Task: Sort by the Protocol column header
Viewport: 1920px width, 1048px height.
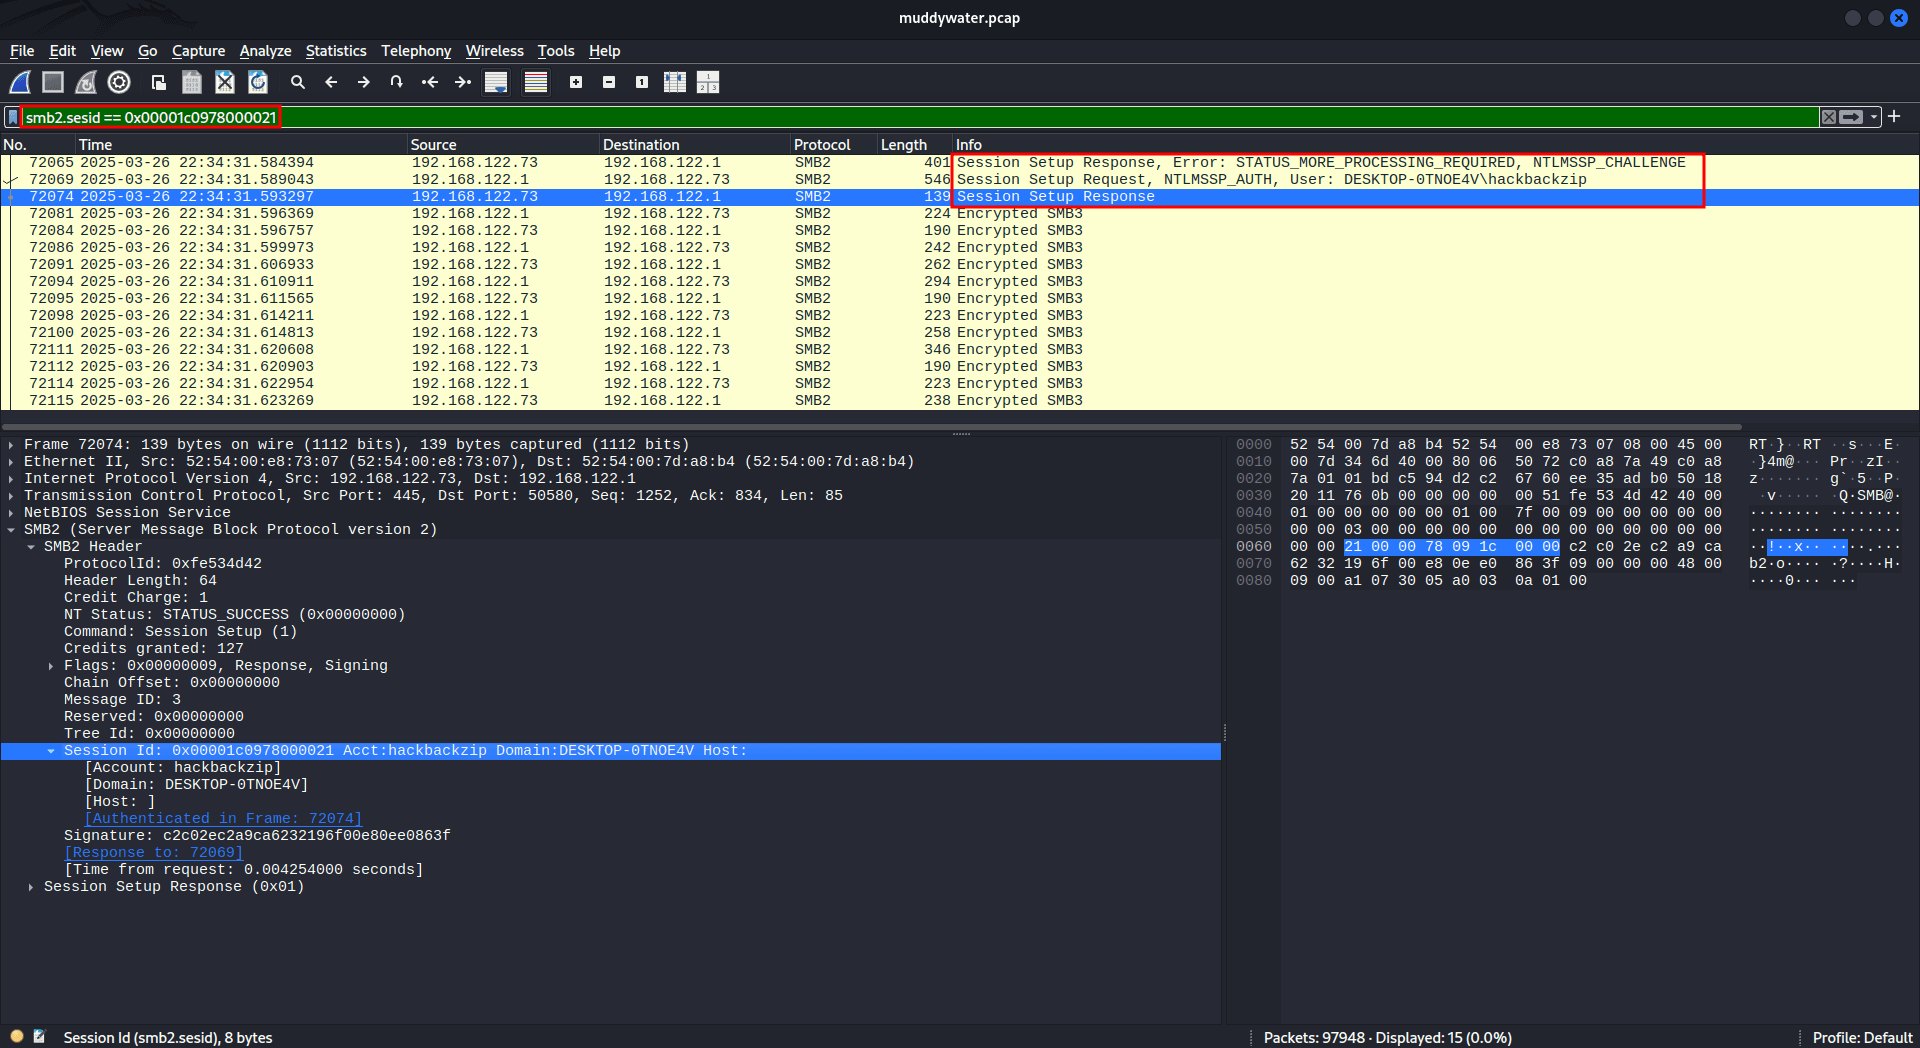Action: [833, 145]
